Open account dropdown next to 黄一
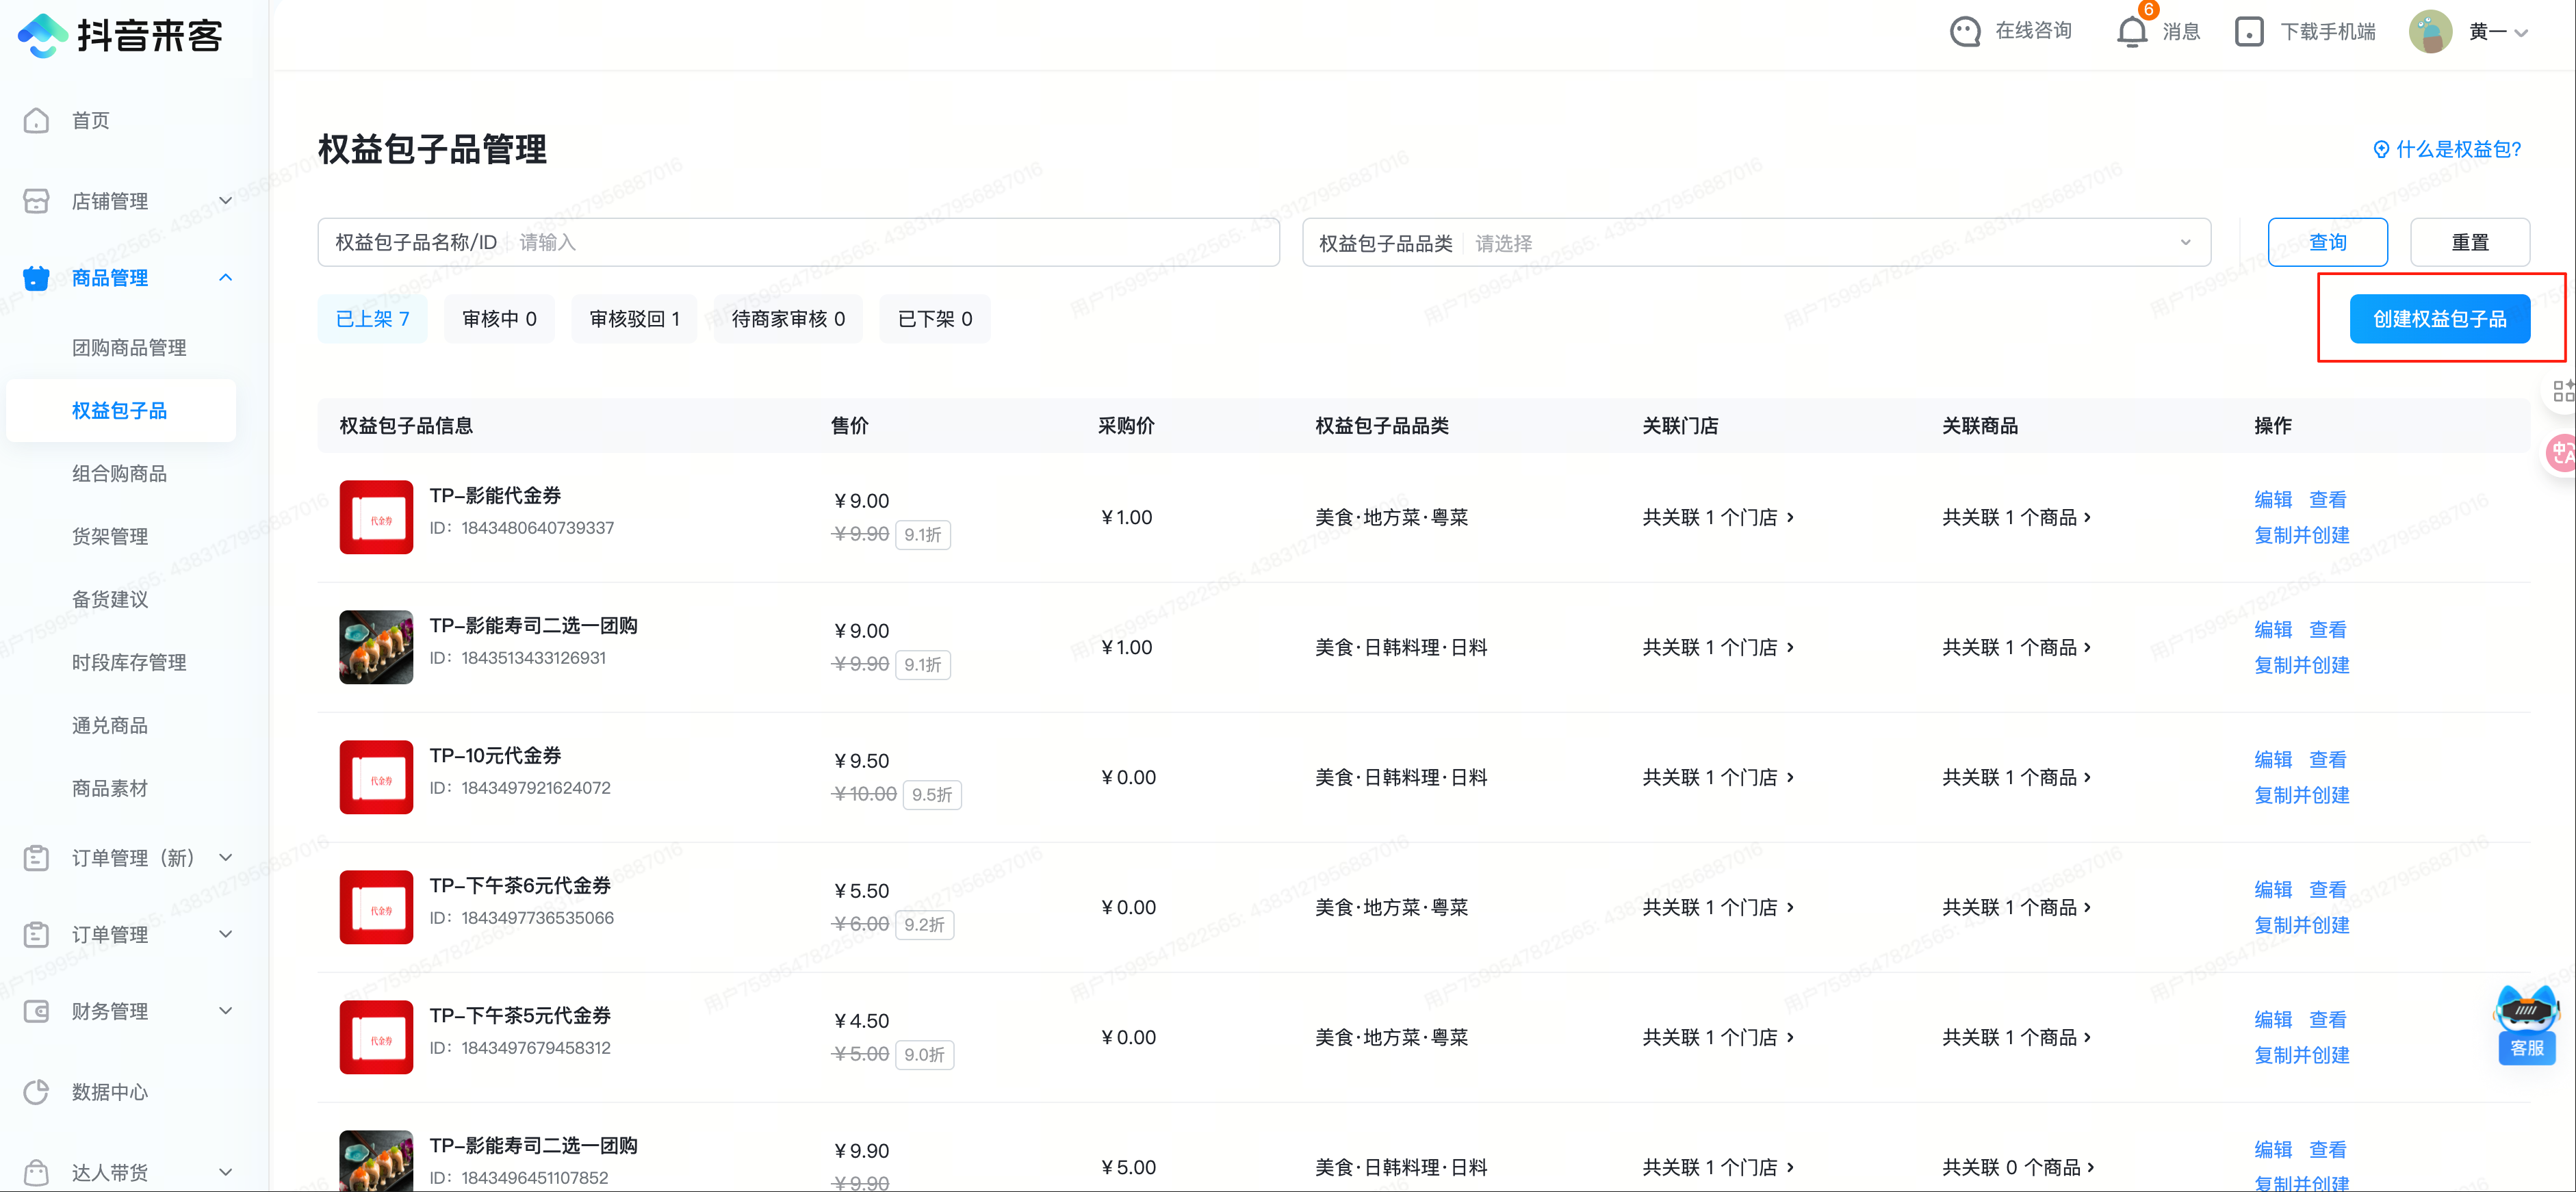 pos(2521,33)
